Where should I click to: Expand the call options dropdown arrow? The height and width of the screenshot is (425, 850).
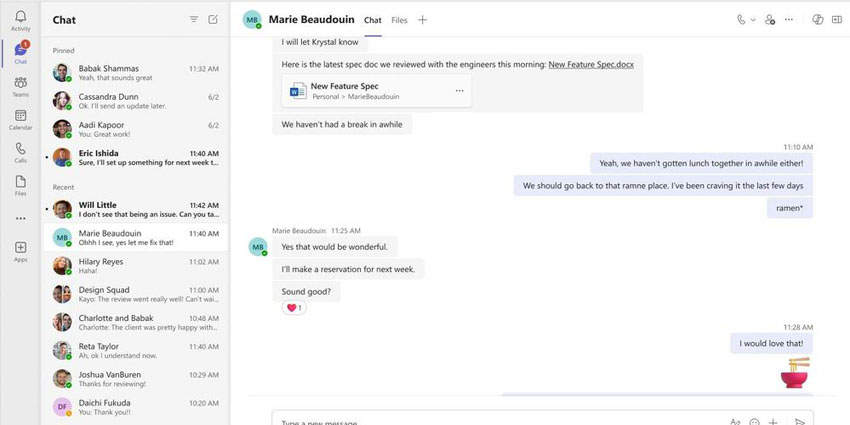click(753, 20)
